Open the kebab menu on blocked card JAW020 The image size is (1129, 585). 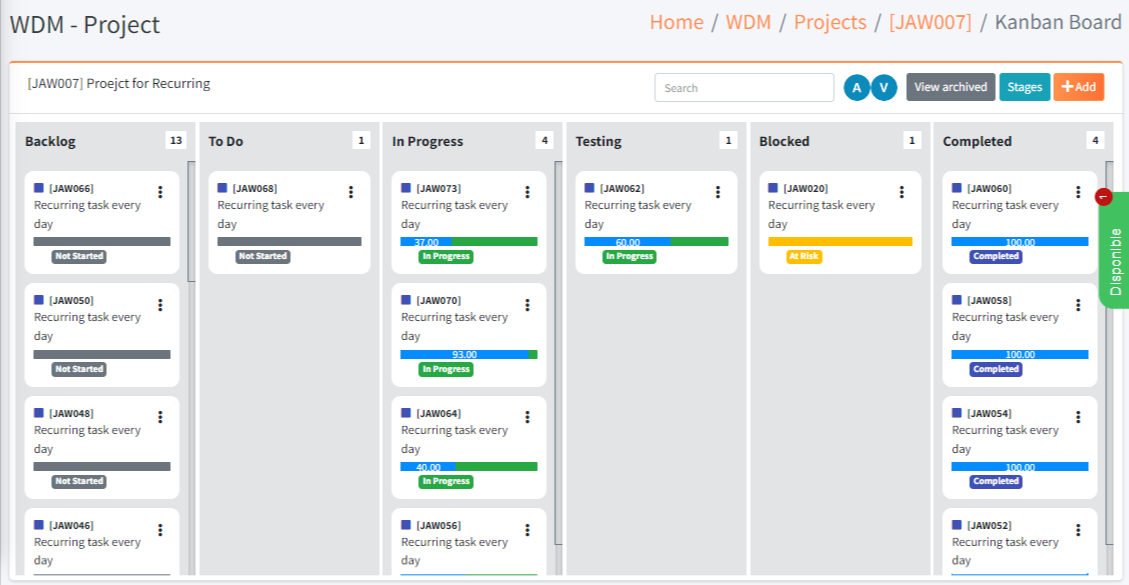pyautogui.click(x=901, y=192)
